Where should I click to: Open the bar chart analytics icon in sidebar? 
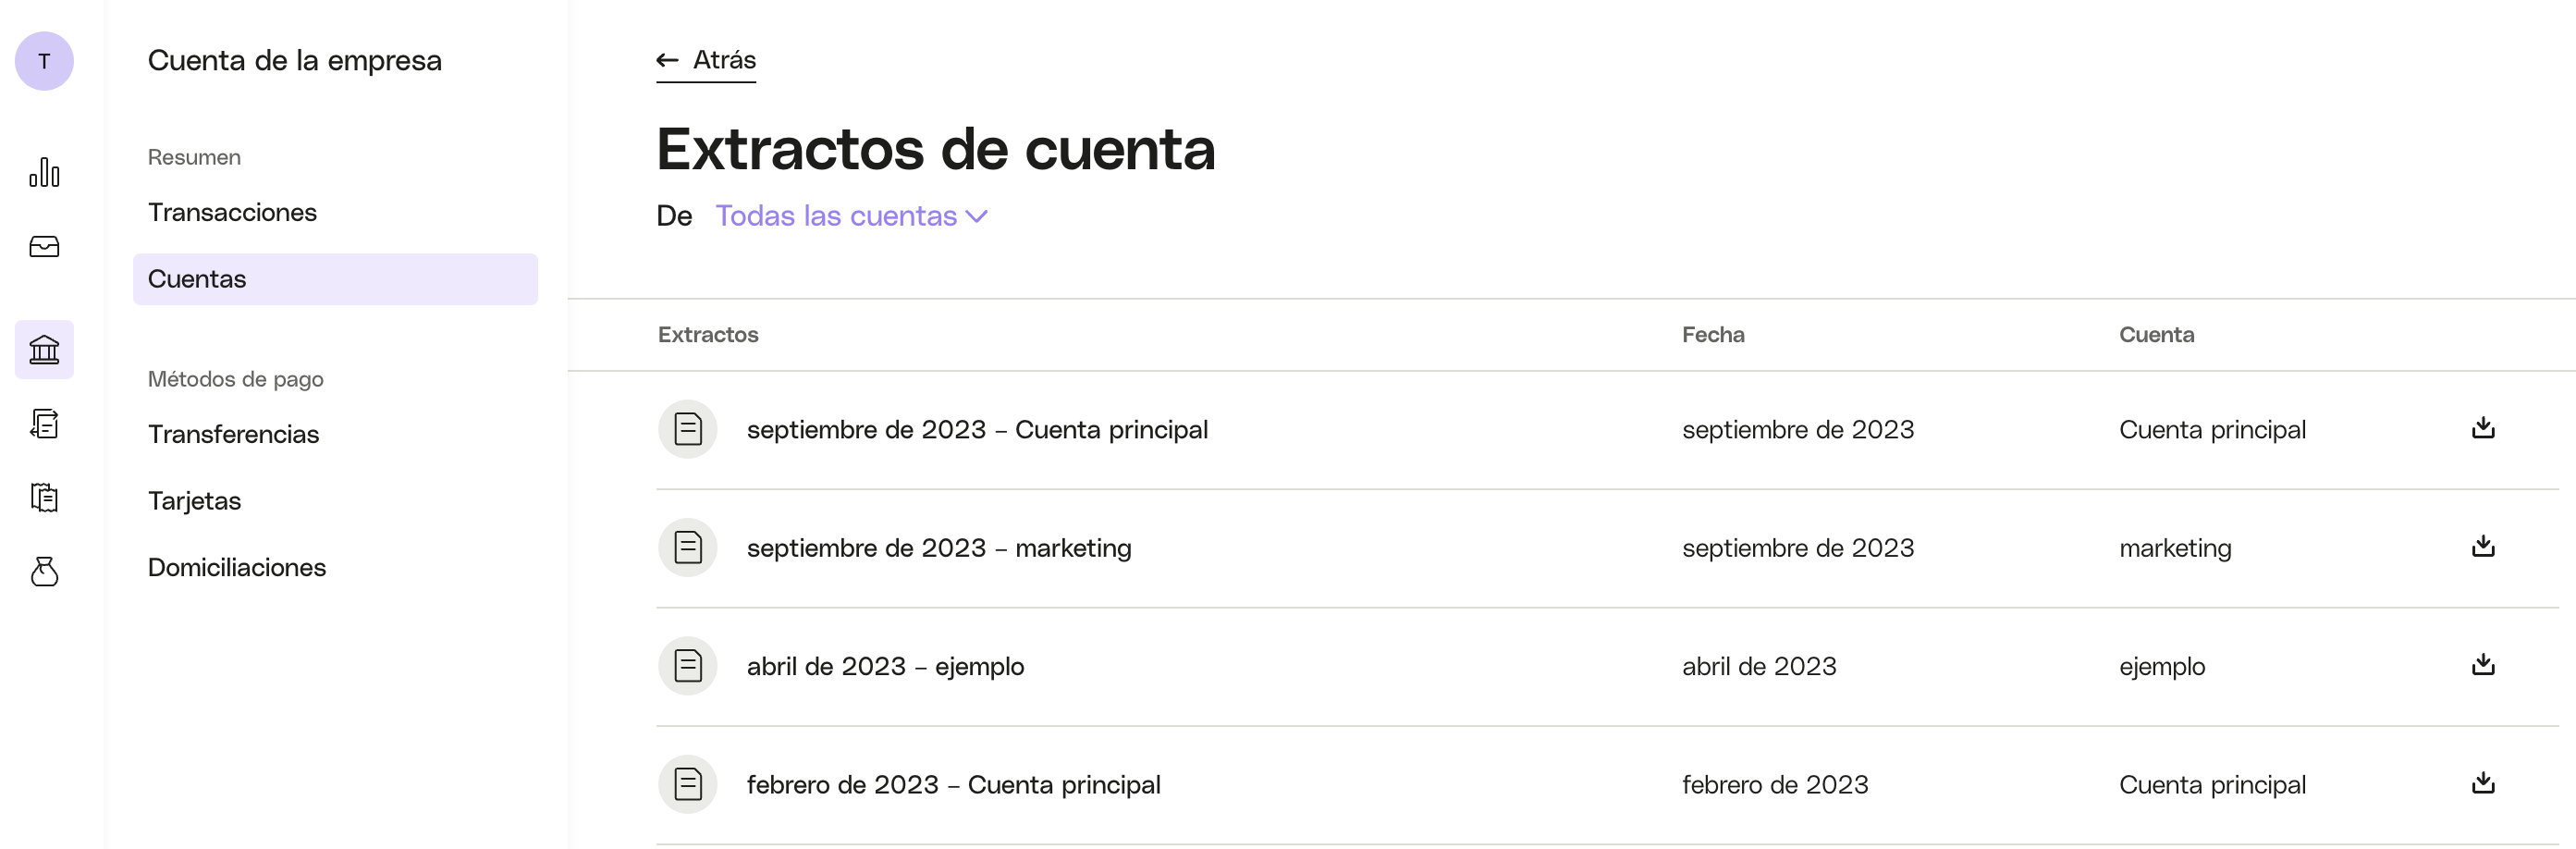coord(44,172)
